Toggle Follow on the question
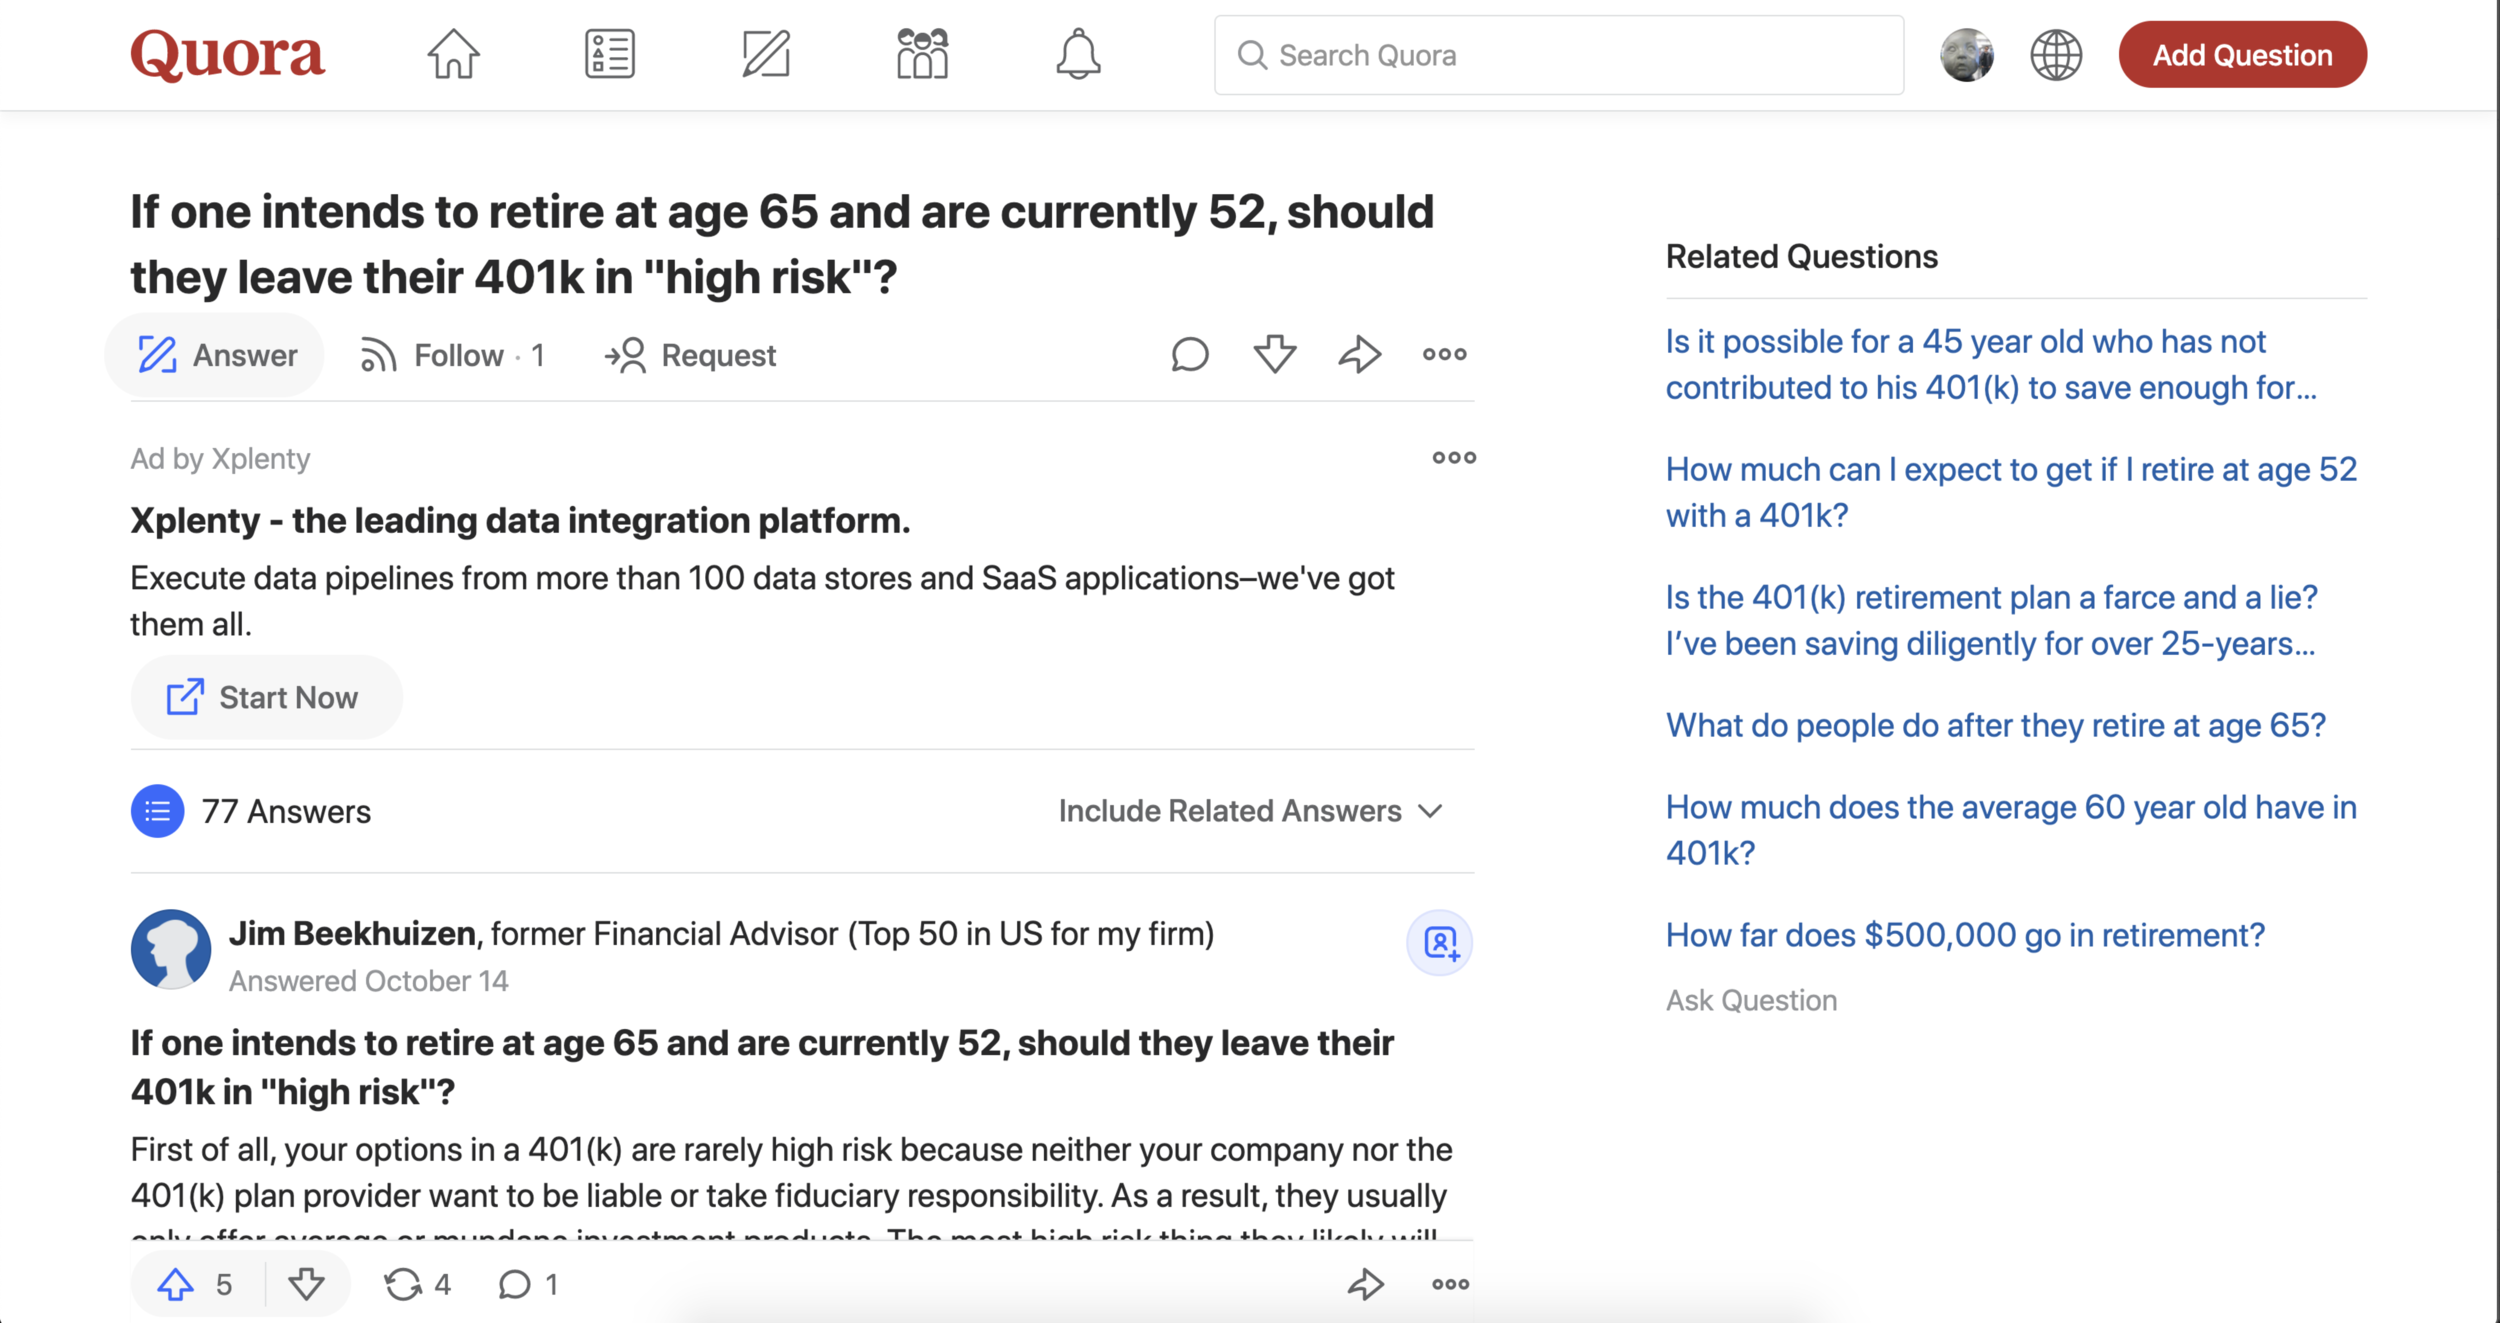Image resolution: width=2500 pixels, height=1323 pixels. pyautogui.click(x=452, y=356)
